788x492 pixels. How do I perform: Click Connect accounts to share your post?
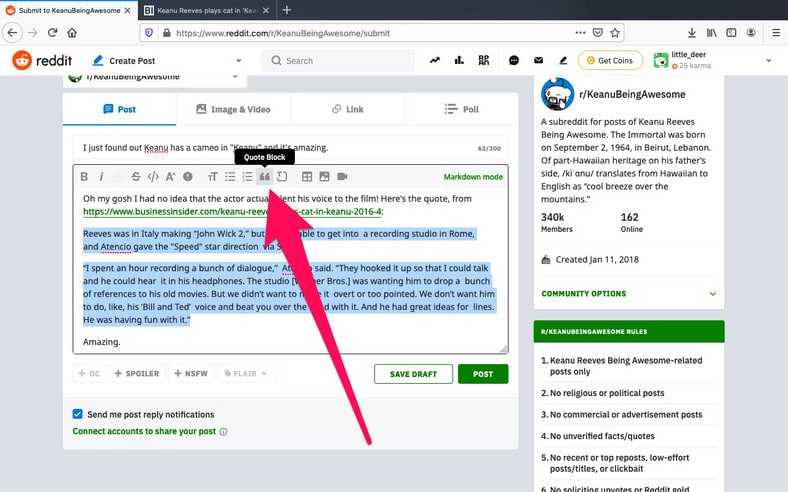click(x=144, y=431)
